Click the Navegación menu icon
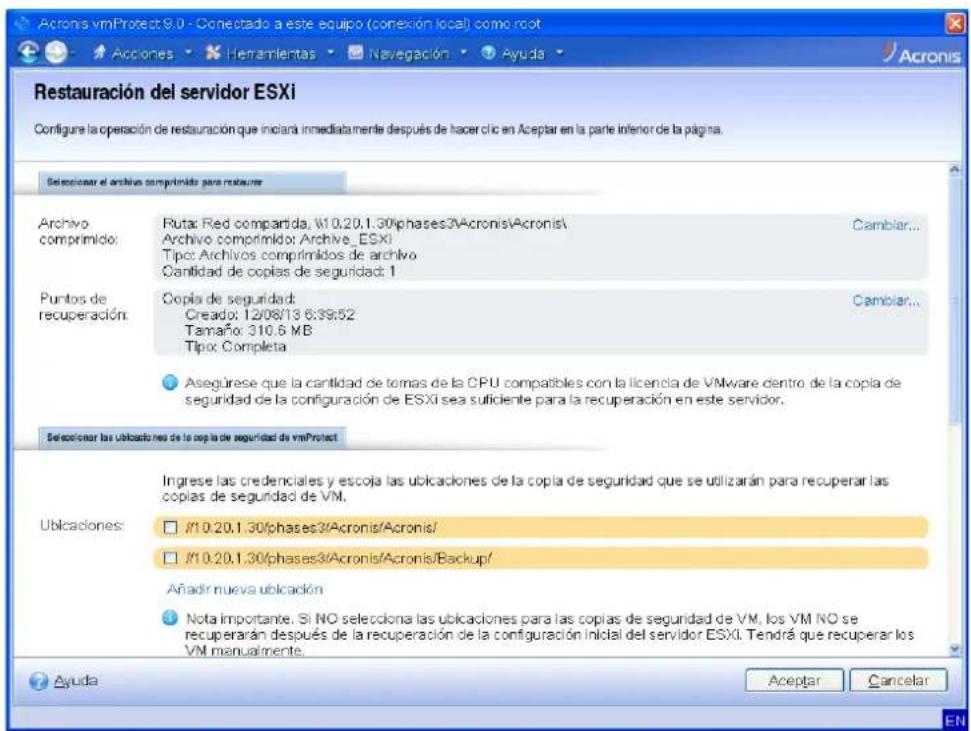971x731 pixels. (355, 53)
